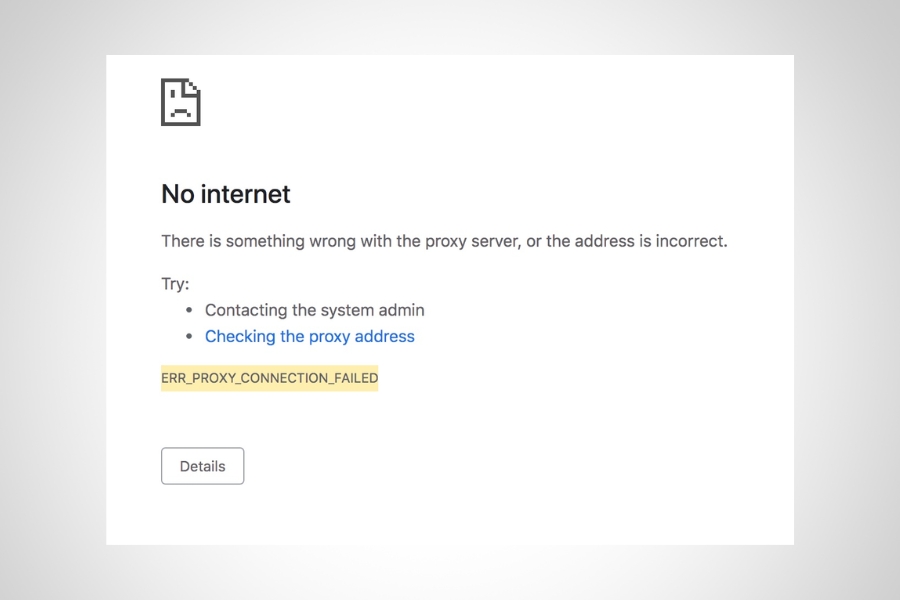Viewport: 900px width, 600px height.
Task: Click the bullet marker next to Contacting the system admin
Action: [x=189, y=310]
